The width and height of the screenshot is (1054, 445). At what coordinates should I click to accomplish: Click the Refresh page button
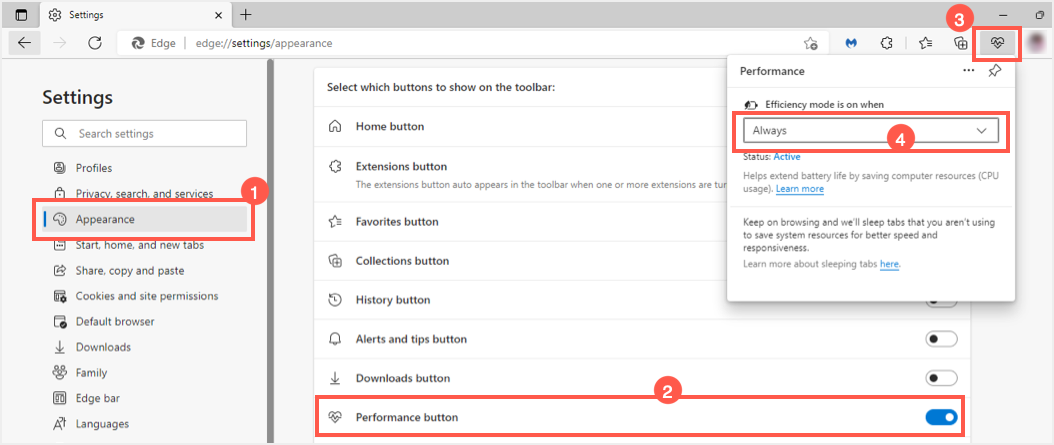95,43
